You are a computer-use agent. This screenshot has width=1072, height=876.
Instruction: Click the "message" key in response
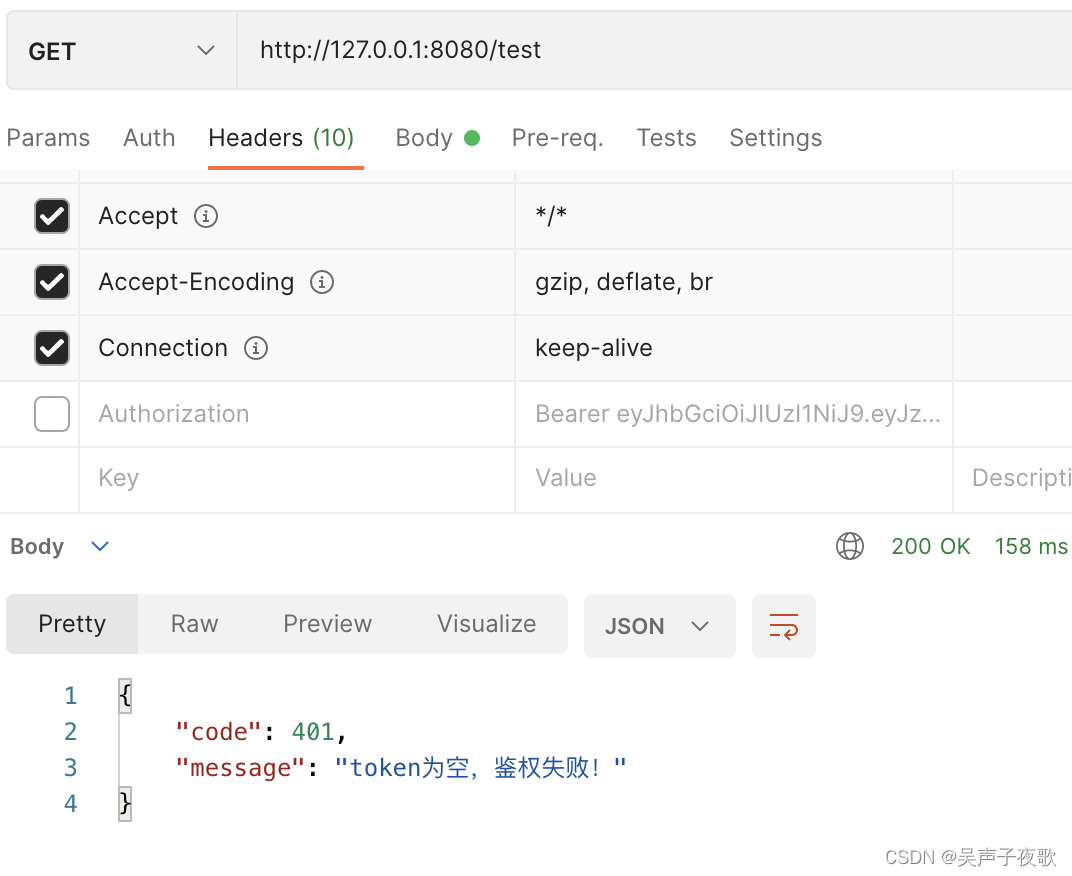240,768
